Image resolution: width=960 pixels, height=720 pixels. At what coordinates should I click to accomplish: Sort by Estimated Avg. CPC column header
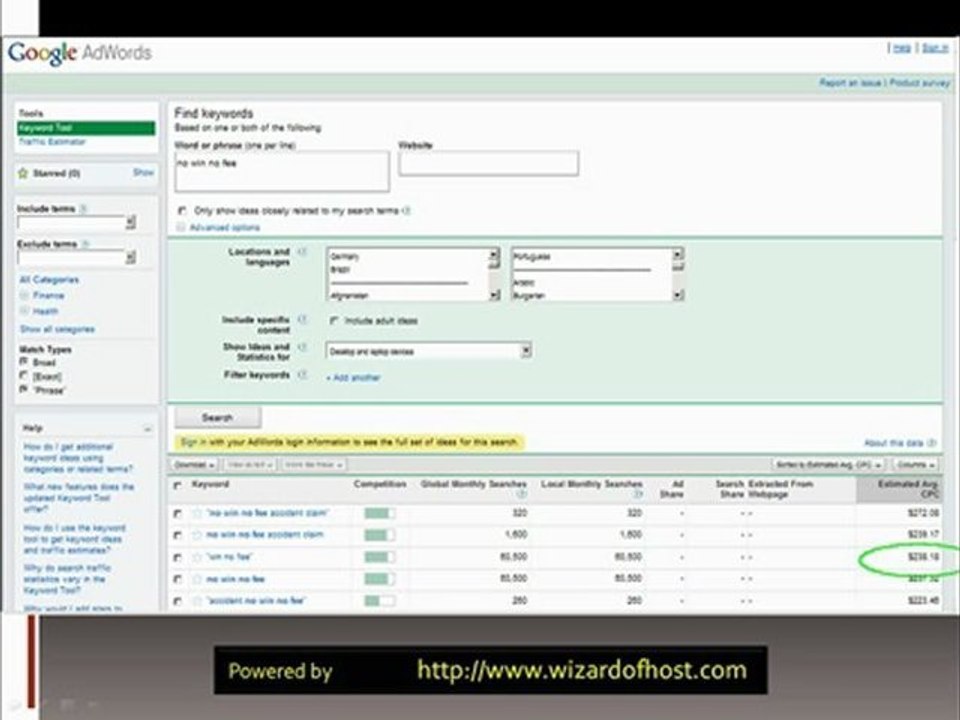(x=908, y=489)
